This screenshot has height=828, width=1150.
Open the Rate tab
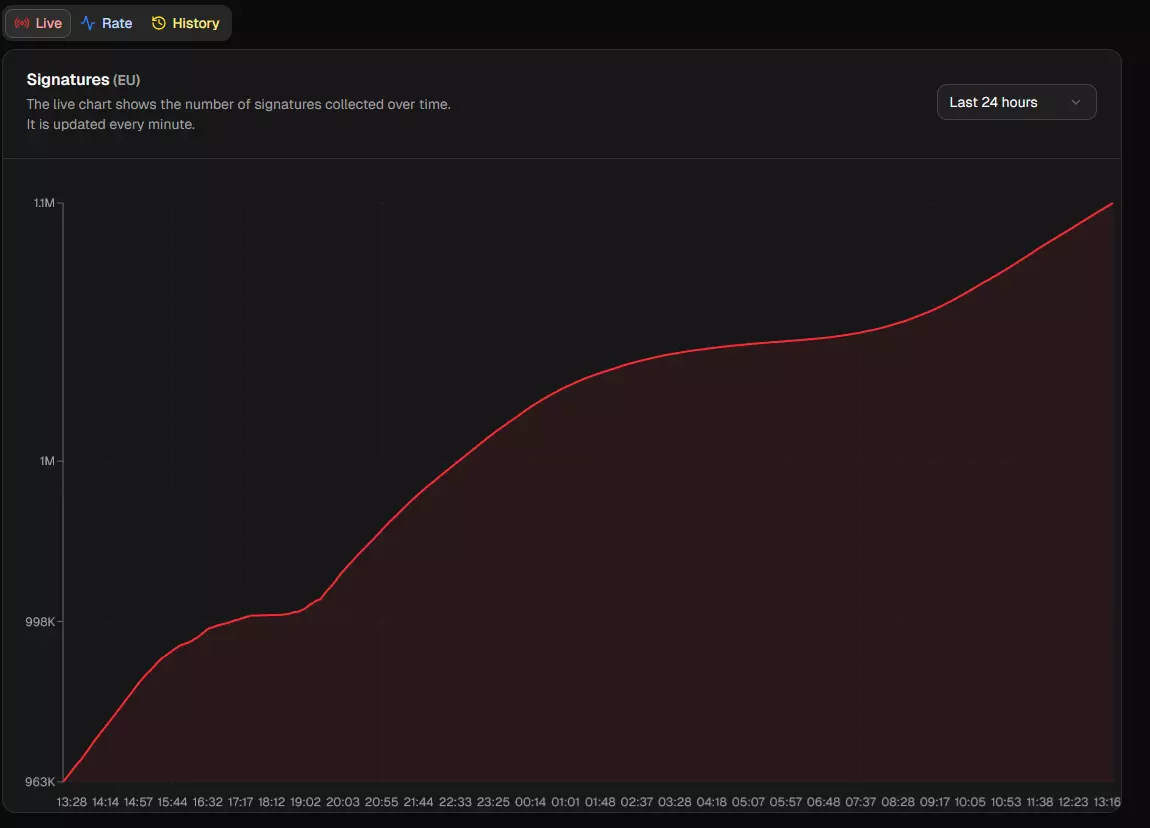tap(107, 23)
